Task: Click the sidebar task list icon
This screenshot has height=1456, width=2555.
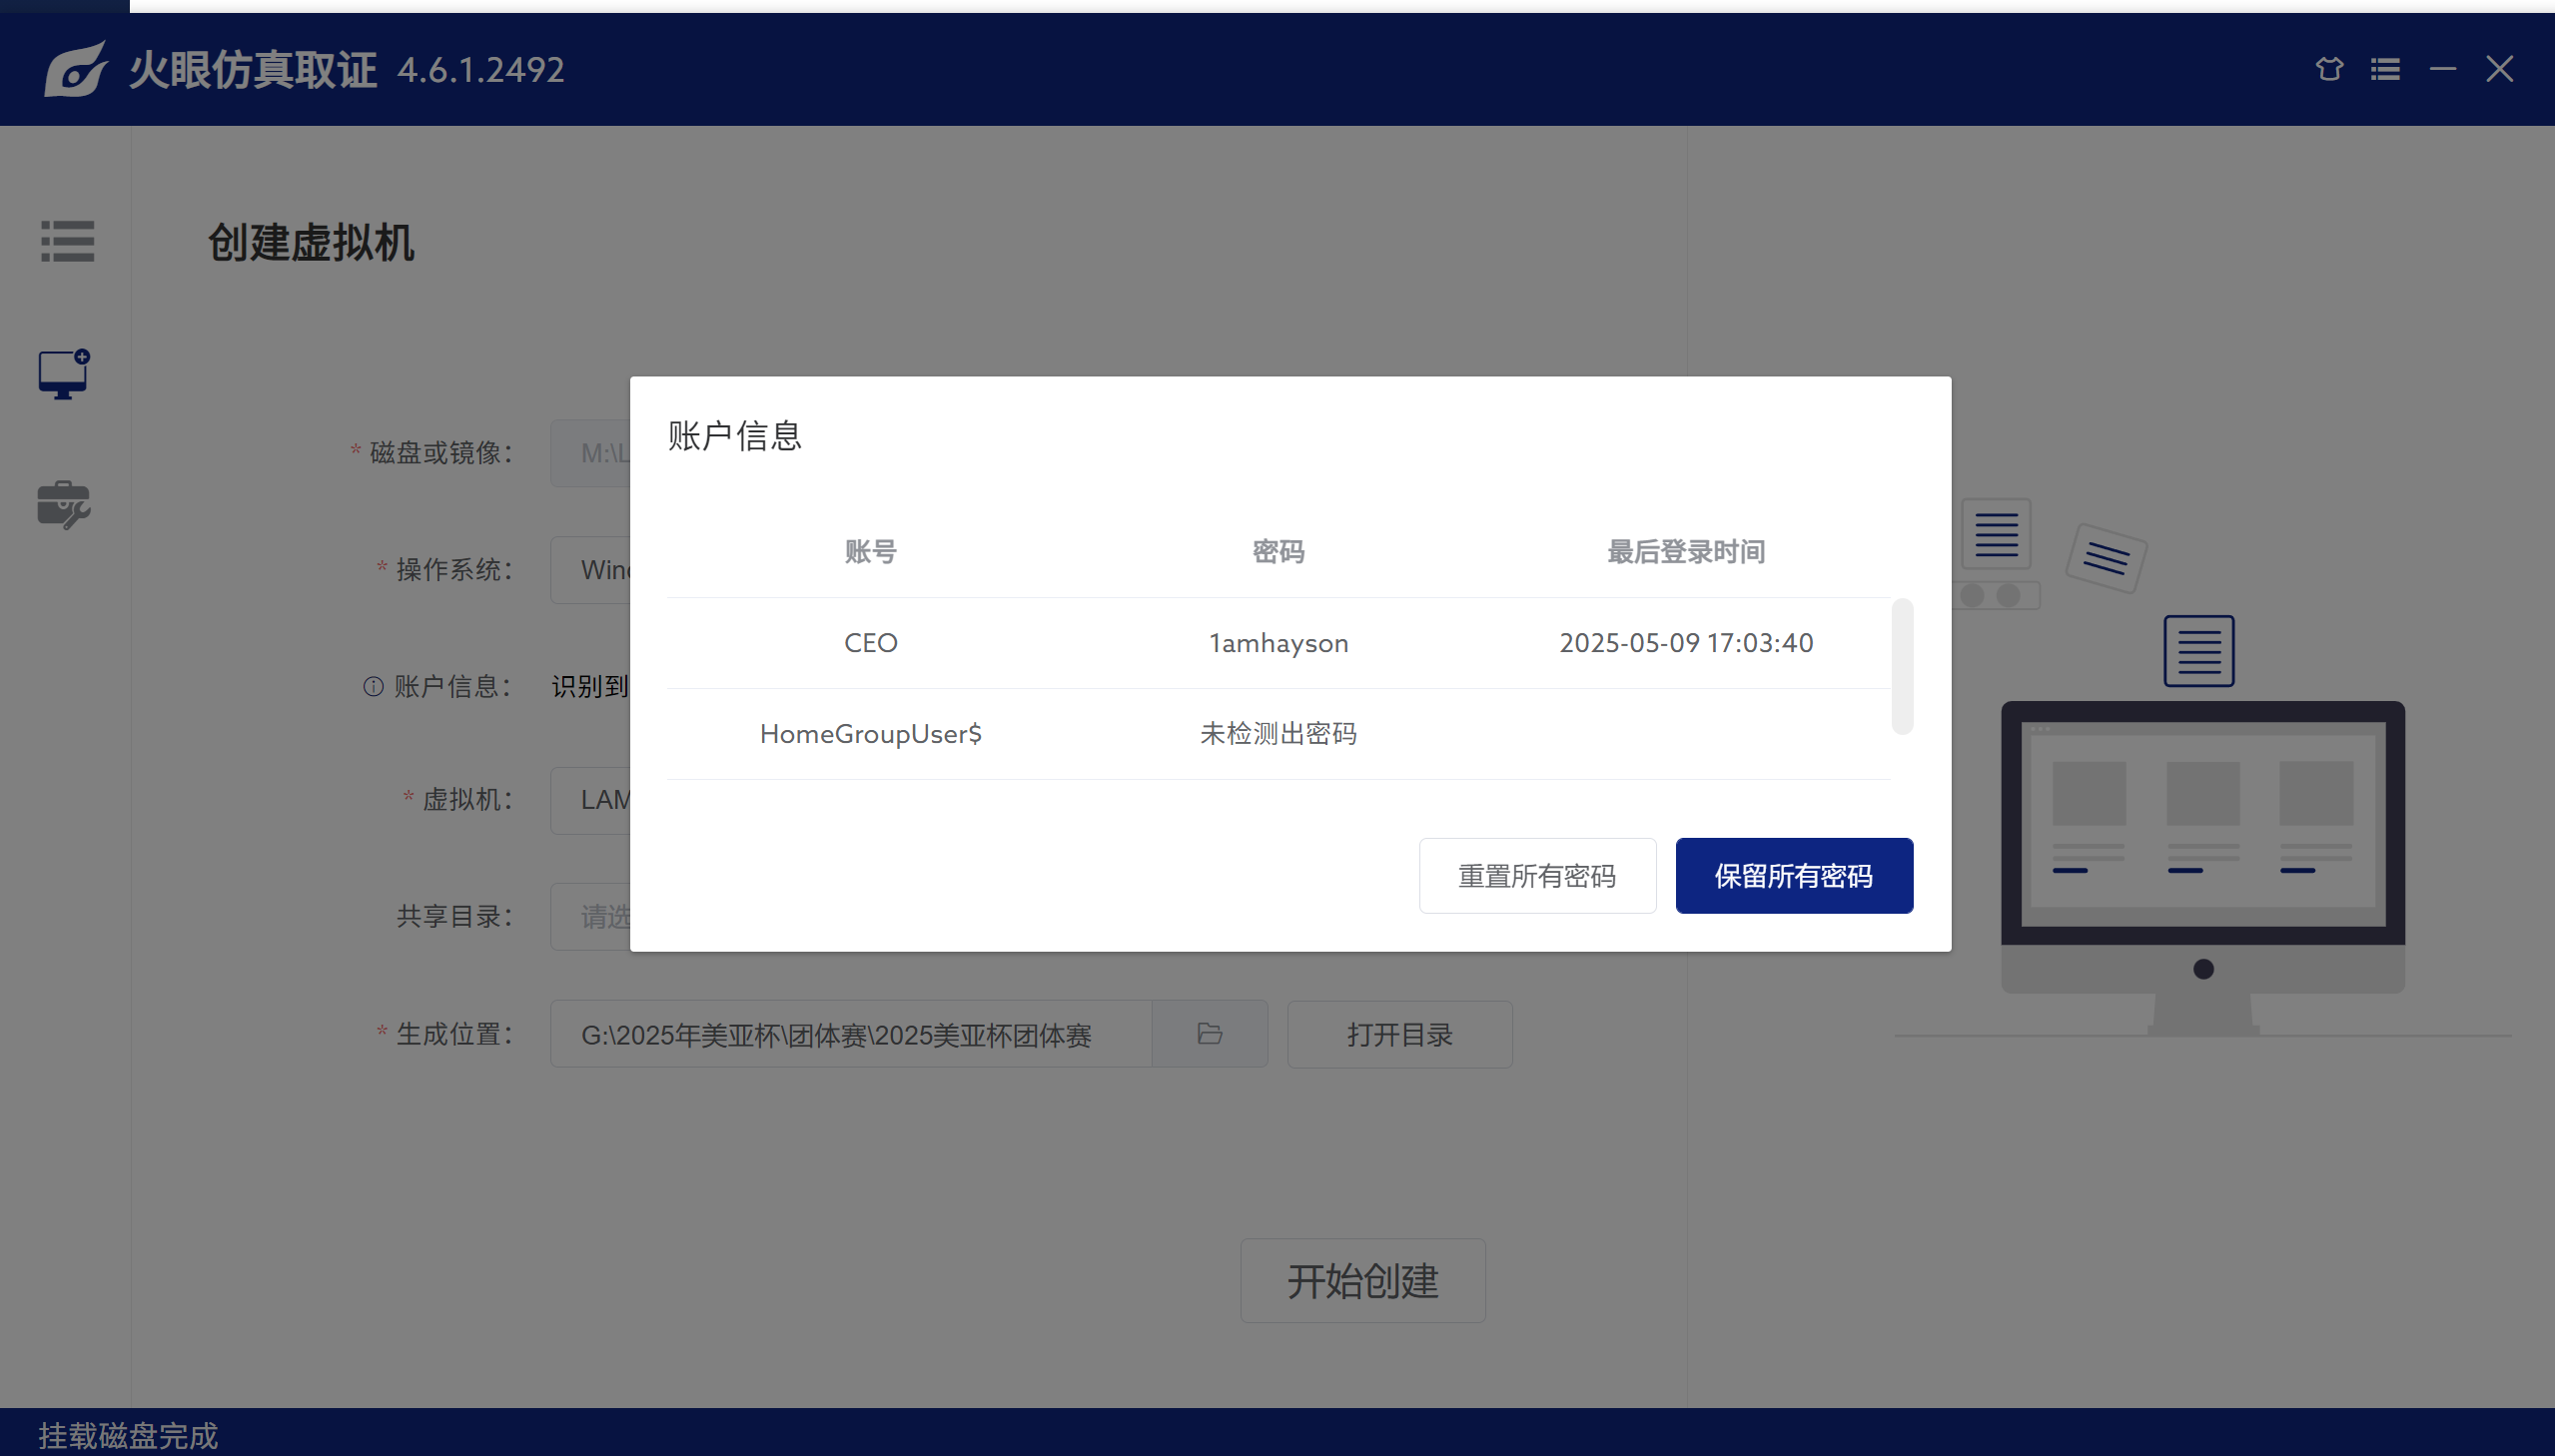Action: (x=67, y=241)
